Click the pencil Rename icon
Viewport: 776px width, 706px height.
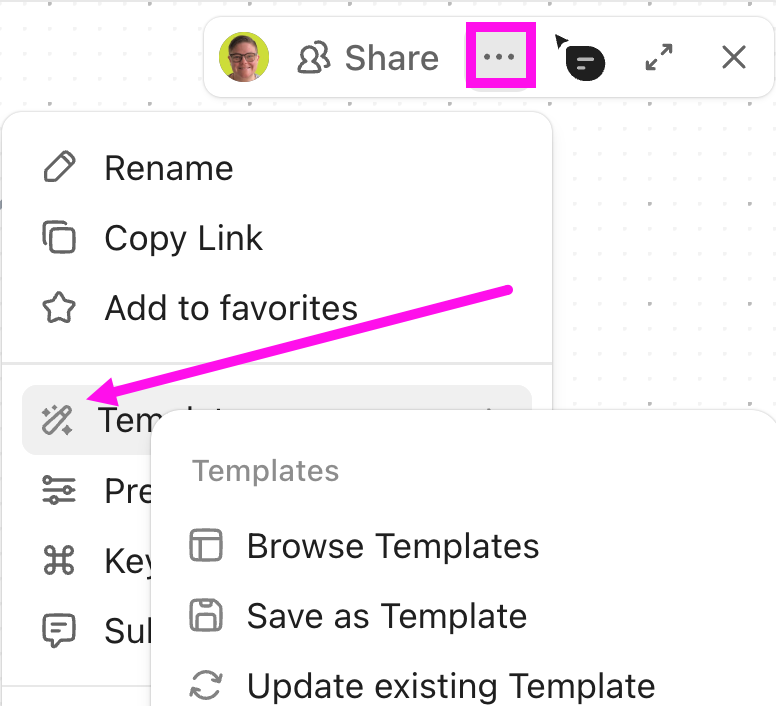pyautogui.click(x=59, y=168)
